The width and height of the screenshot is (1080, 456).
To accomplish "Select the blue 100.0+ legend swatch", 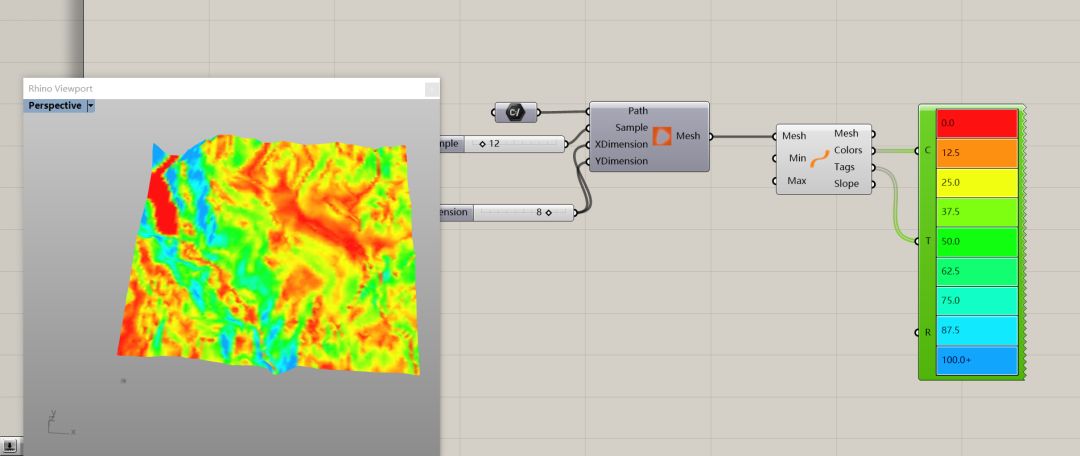I will click(x=976, y=360).
